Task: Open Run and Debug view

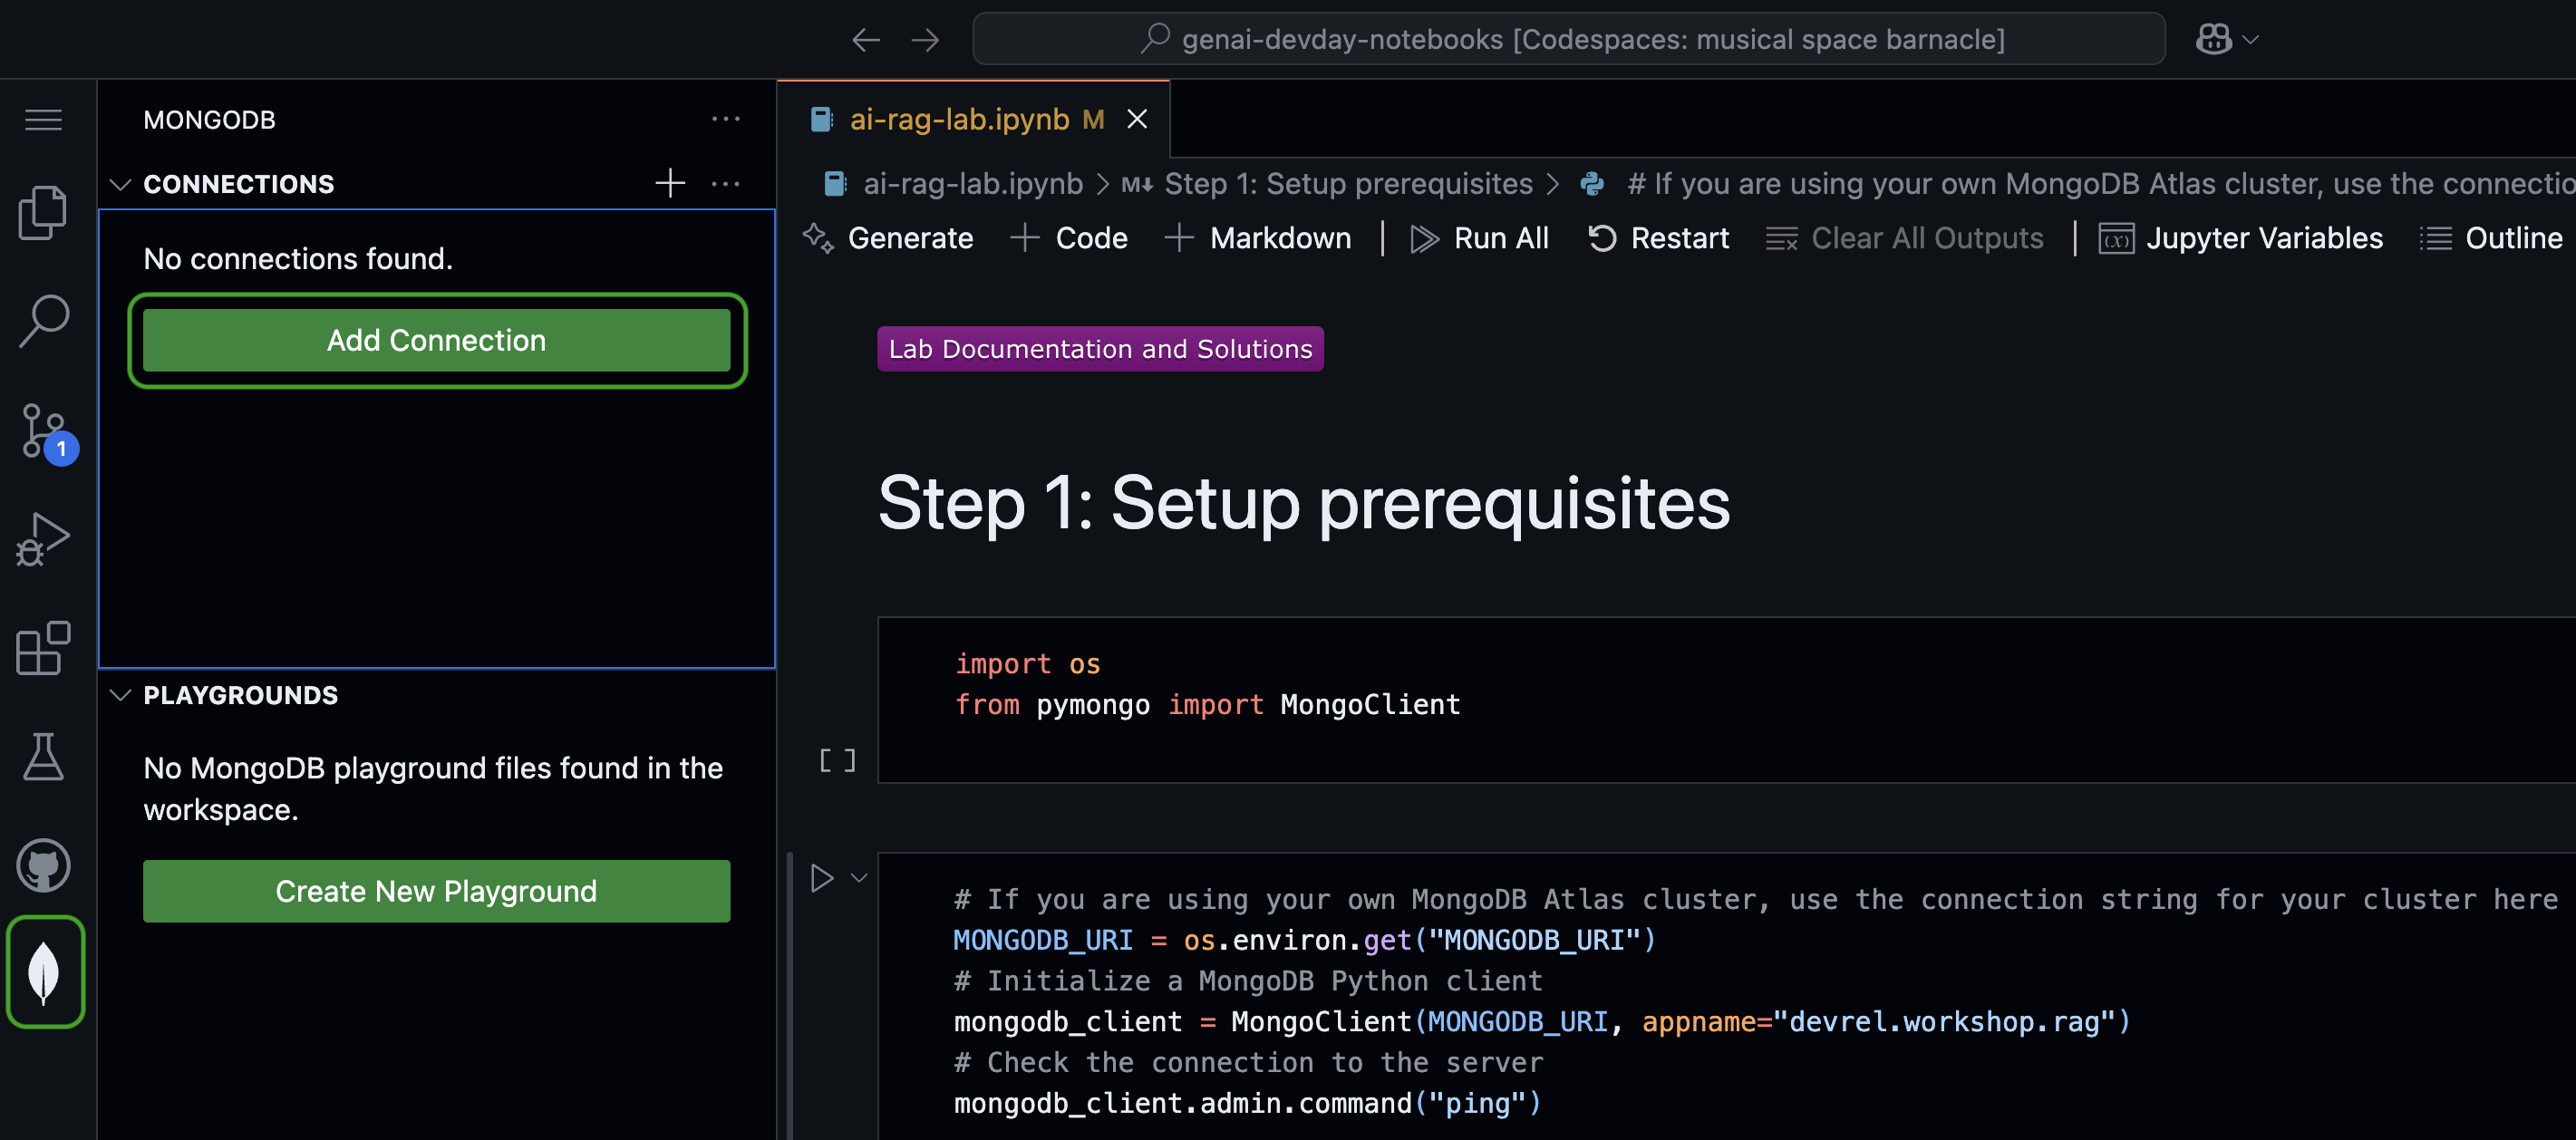Action: pos(43,540)
